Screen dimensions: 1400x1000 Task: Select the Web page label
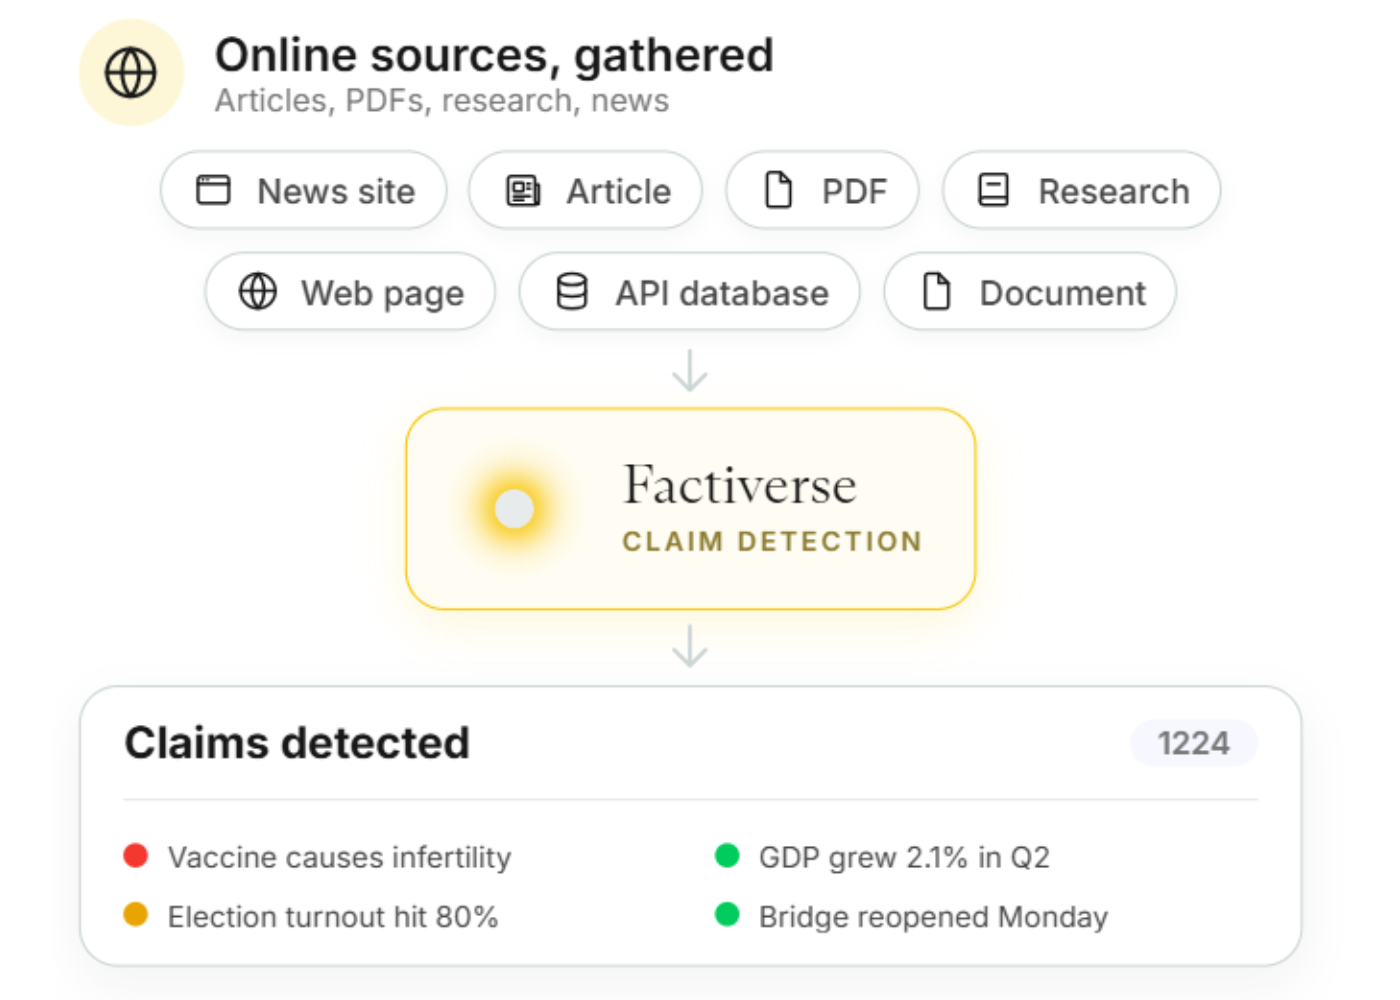click(x=383, y=294)
